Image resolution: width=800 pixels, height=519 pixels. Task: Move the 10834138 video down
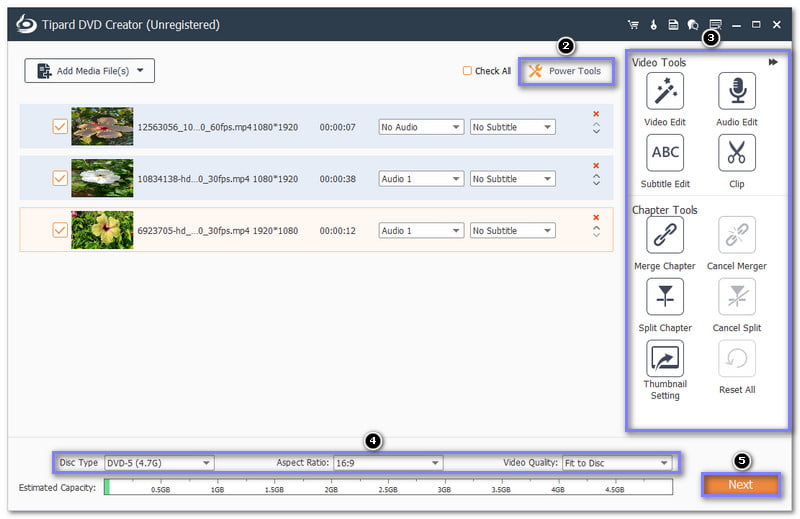(x=596, y=184)
